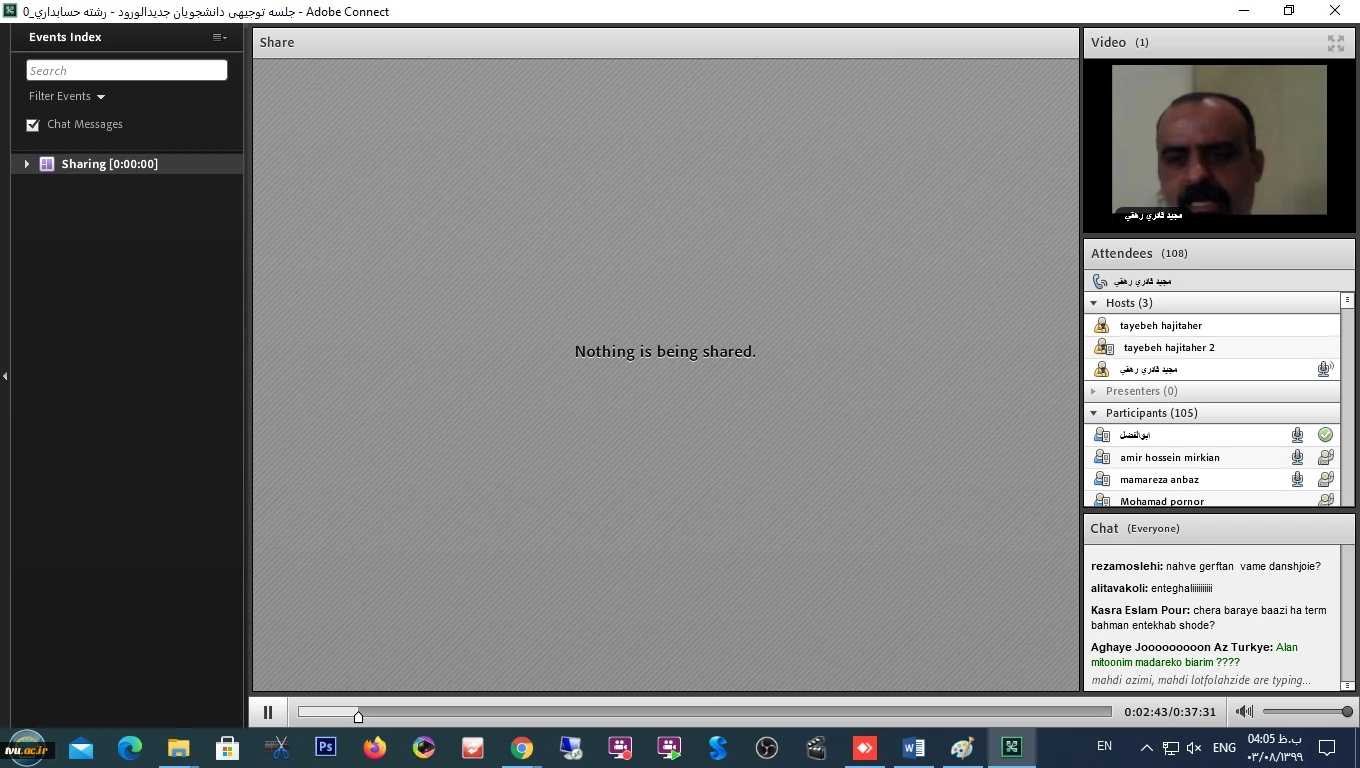Image resolution: width=1360 pixels, height=768 pixels.
Task: Collapse the Events Index side panel arrow
Action: pyautogui.click(x=5, y=376)
